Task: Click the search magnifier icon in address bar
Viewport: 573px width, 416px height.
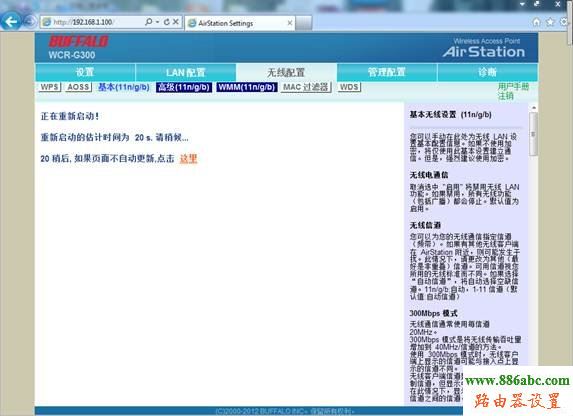Action: (148, 22)
